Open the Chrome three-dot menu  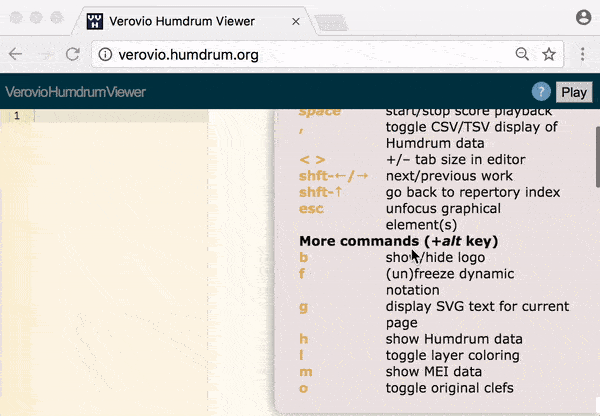[582, 54]
